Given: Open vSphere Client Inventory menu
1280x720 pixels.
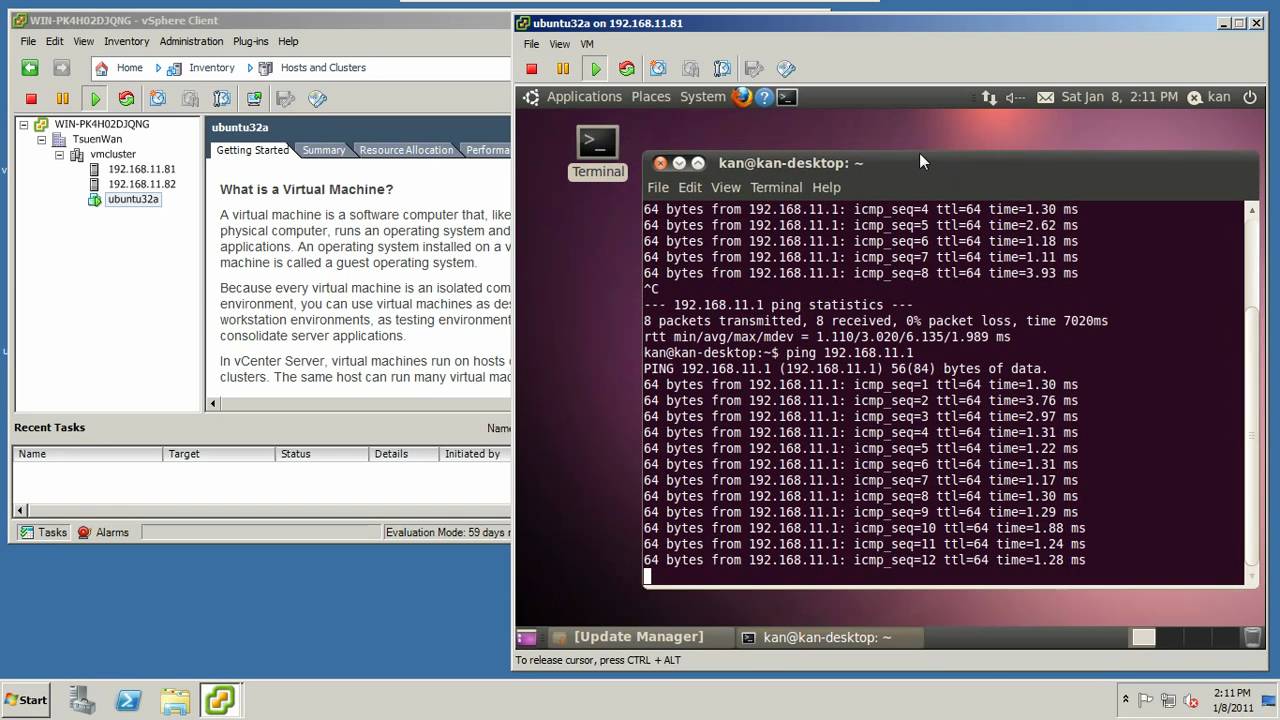Looking at the screenshot, I should click(126, 42).
